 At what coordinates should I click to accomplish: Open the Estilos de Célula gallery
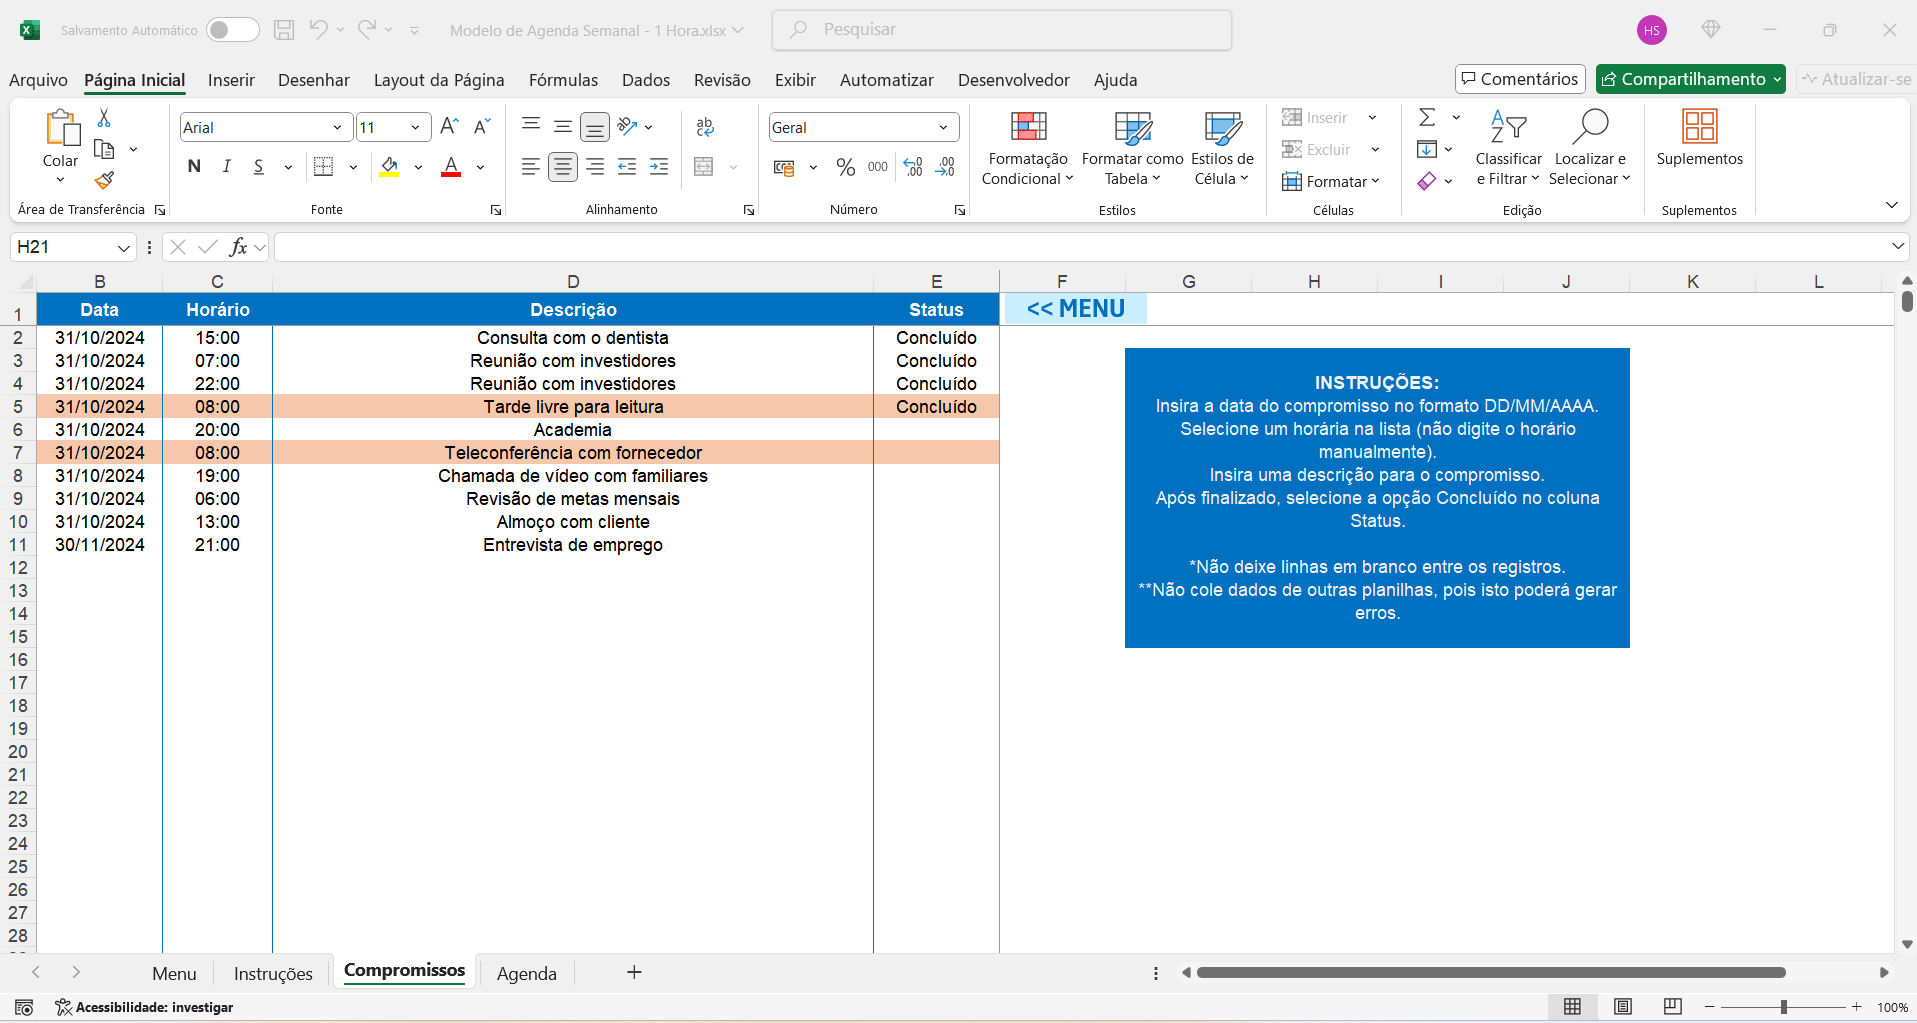click(1222, 148)
